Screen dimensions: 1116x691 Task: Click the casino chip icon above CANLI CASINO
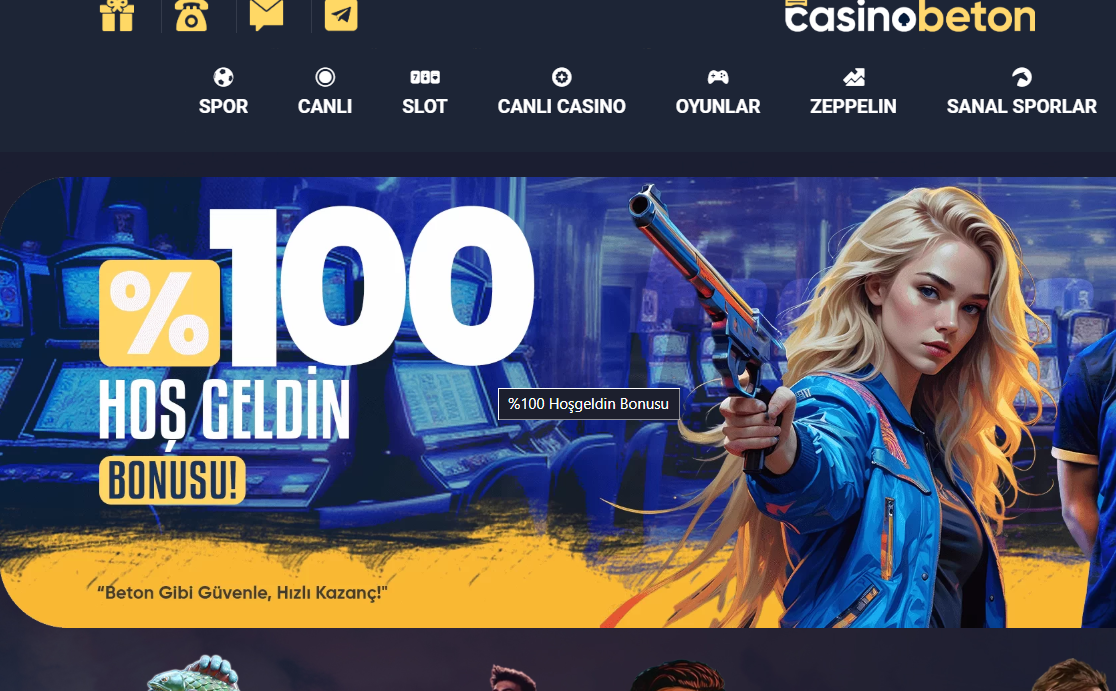[x=562, y=77]
